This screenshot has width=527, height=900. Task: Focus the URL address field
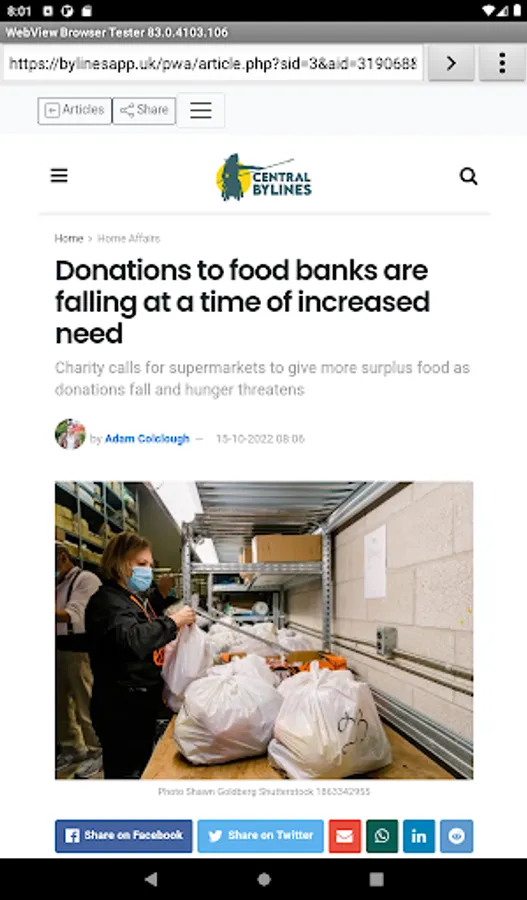(x=213, y=63)
